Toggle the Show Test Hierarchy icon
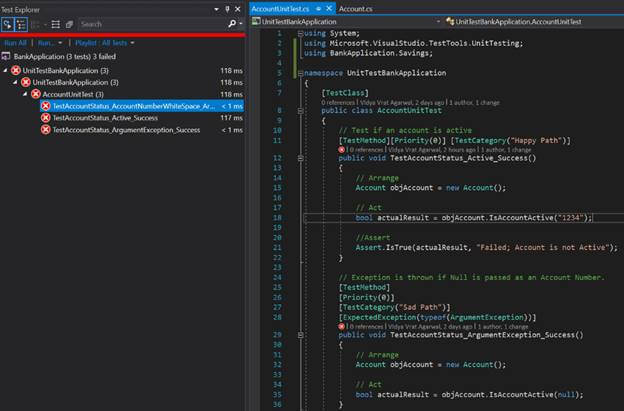This screenshot has height=411, width=624. coord(21,24)
